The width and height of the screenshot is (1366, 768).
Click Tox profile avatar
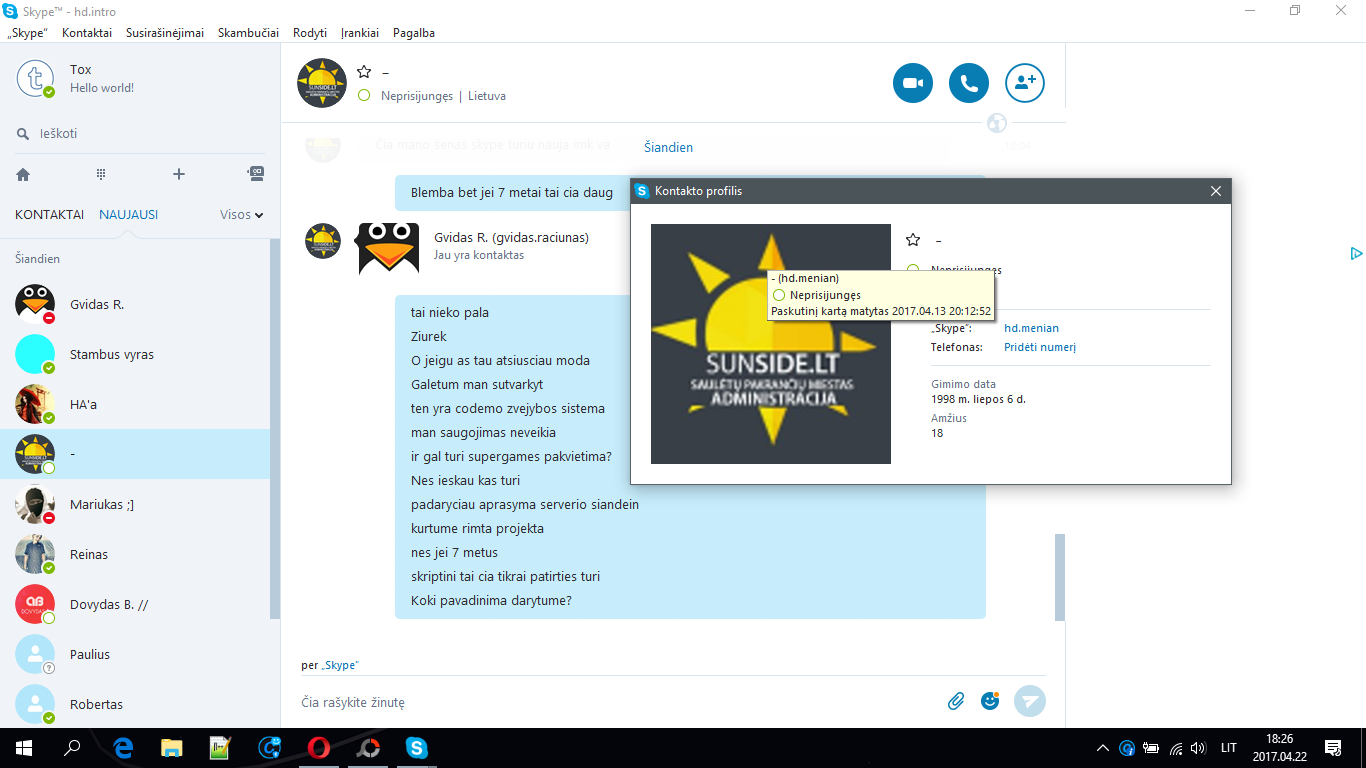tap(36, 79)
